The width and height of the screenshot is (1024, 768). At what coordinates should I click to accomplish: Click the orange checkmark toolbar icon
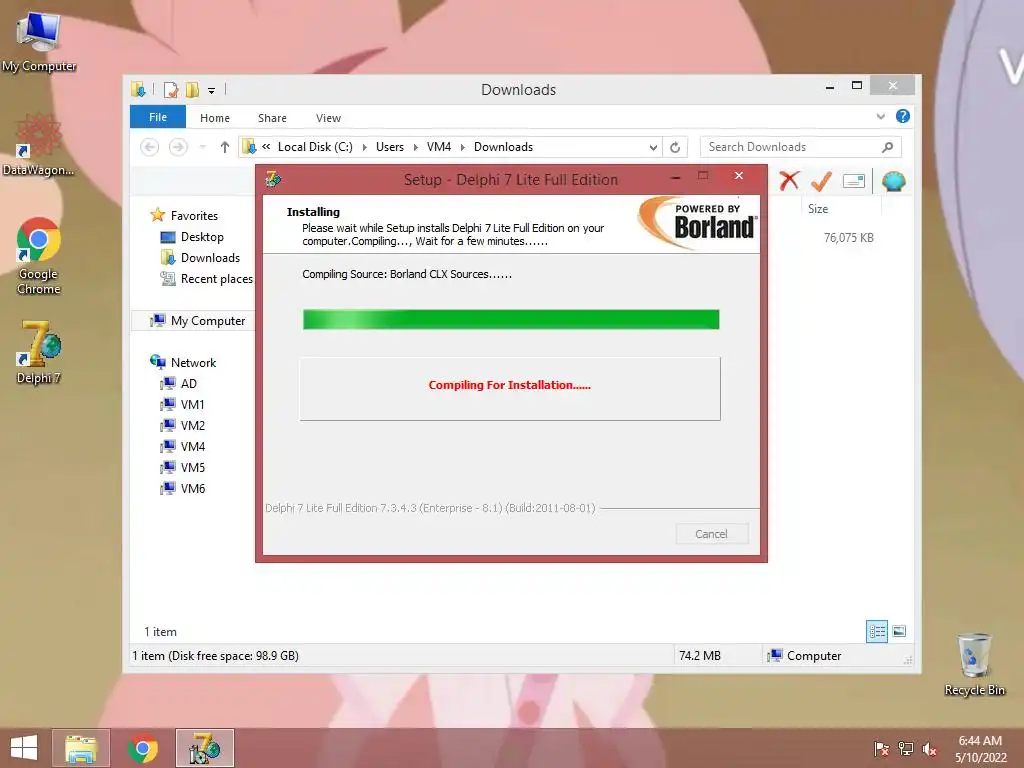[x=822, y=181]
